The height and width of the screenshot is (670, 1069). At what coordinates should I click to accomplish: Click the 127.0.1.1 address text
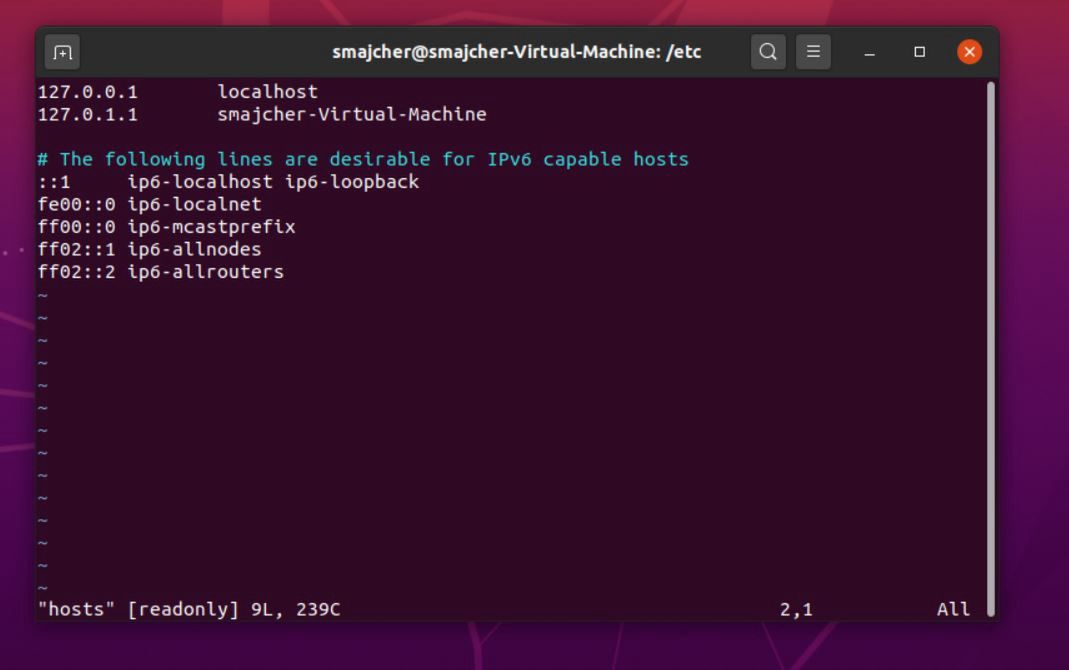(87, 115)
